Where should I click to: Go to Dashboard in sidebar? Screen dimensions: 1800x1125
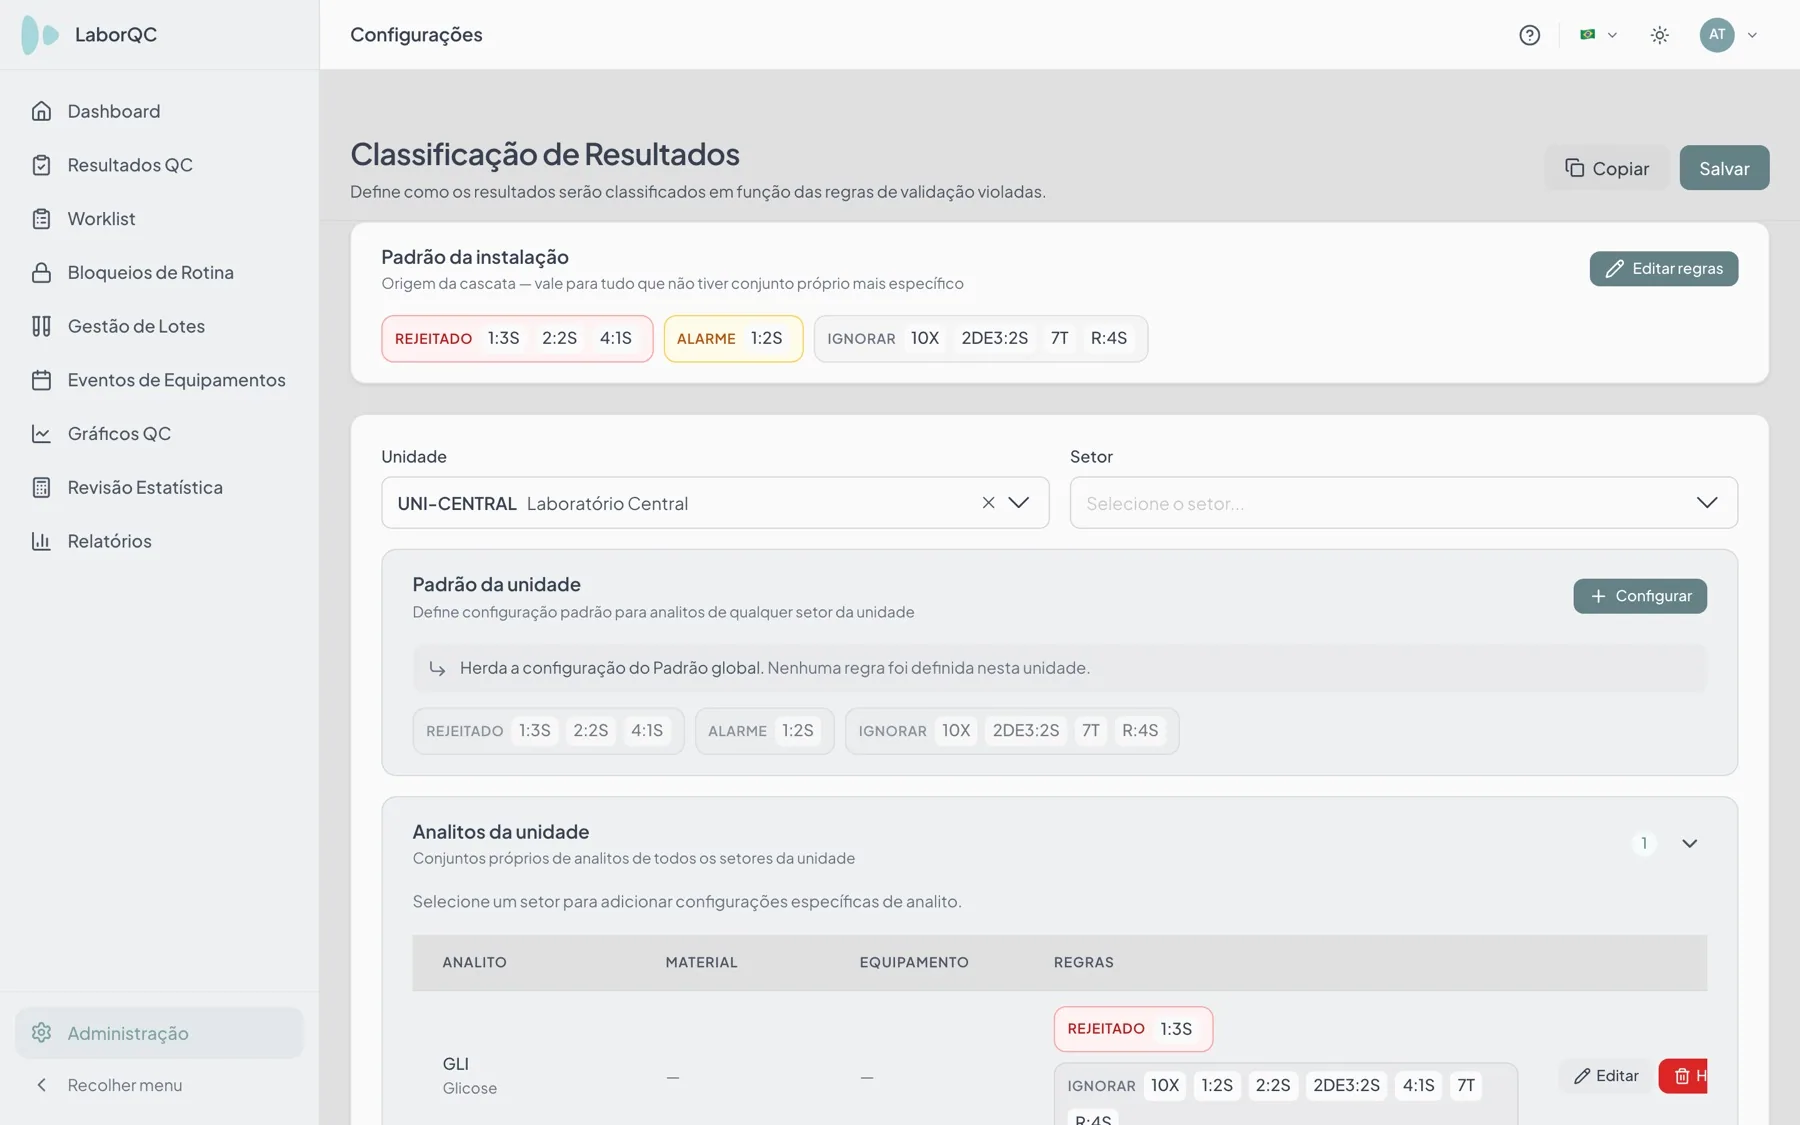pyautogui.click(x=160, y=111)
